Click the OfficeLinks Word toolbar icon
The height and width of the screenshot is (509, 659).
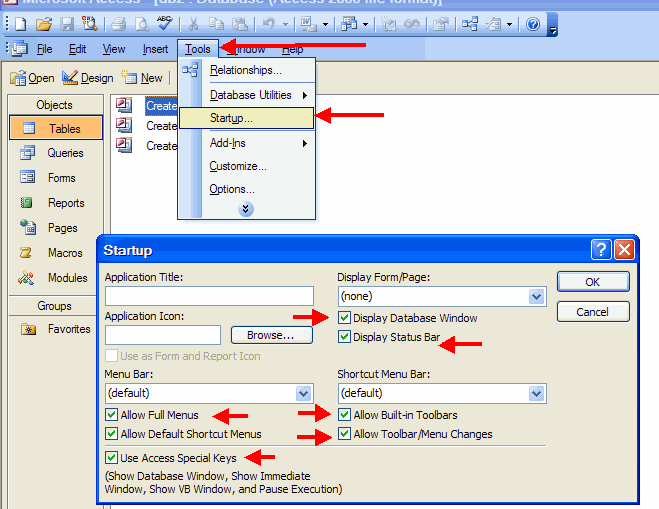(308, 24)
